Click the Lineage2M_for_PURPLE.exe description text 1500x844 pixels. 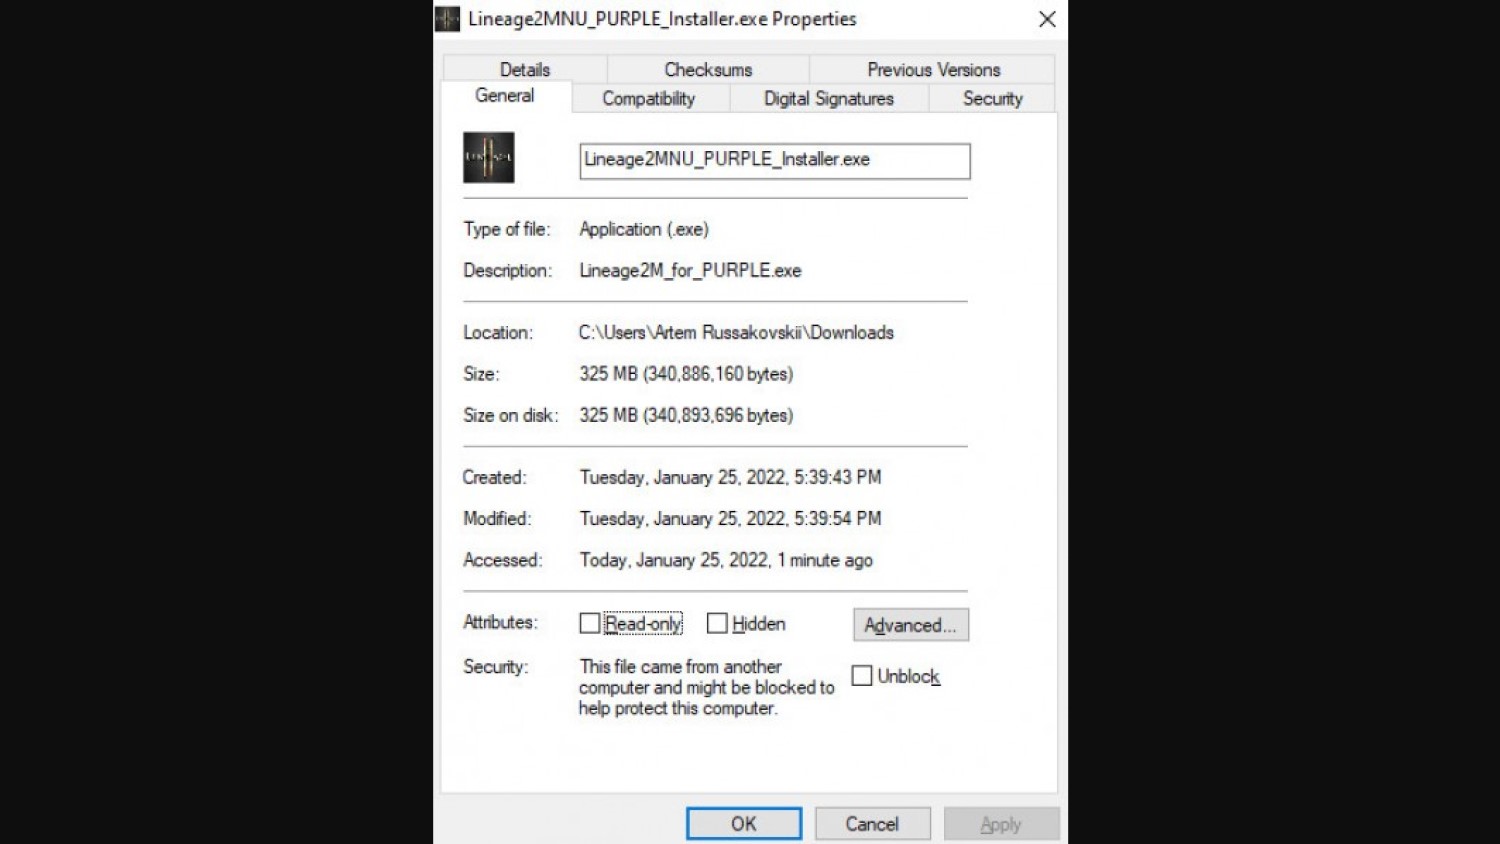[690, 270]
